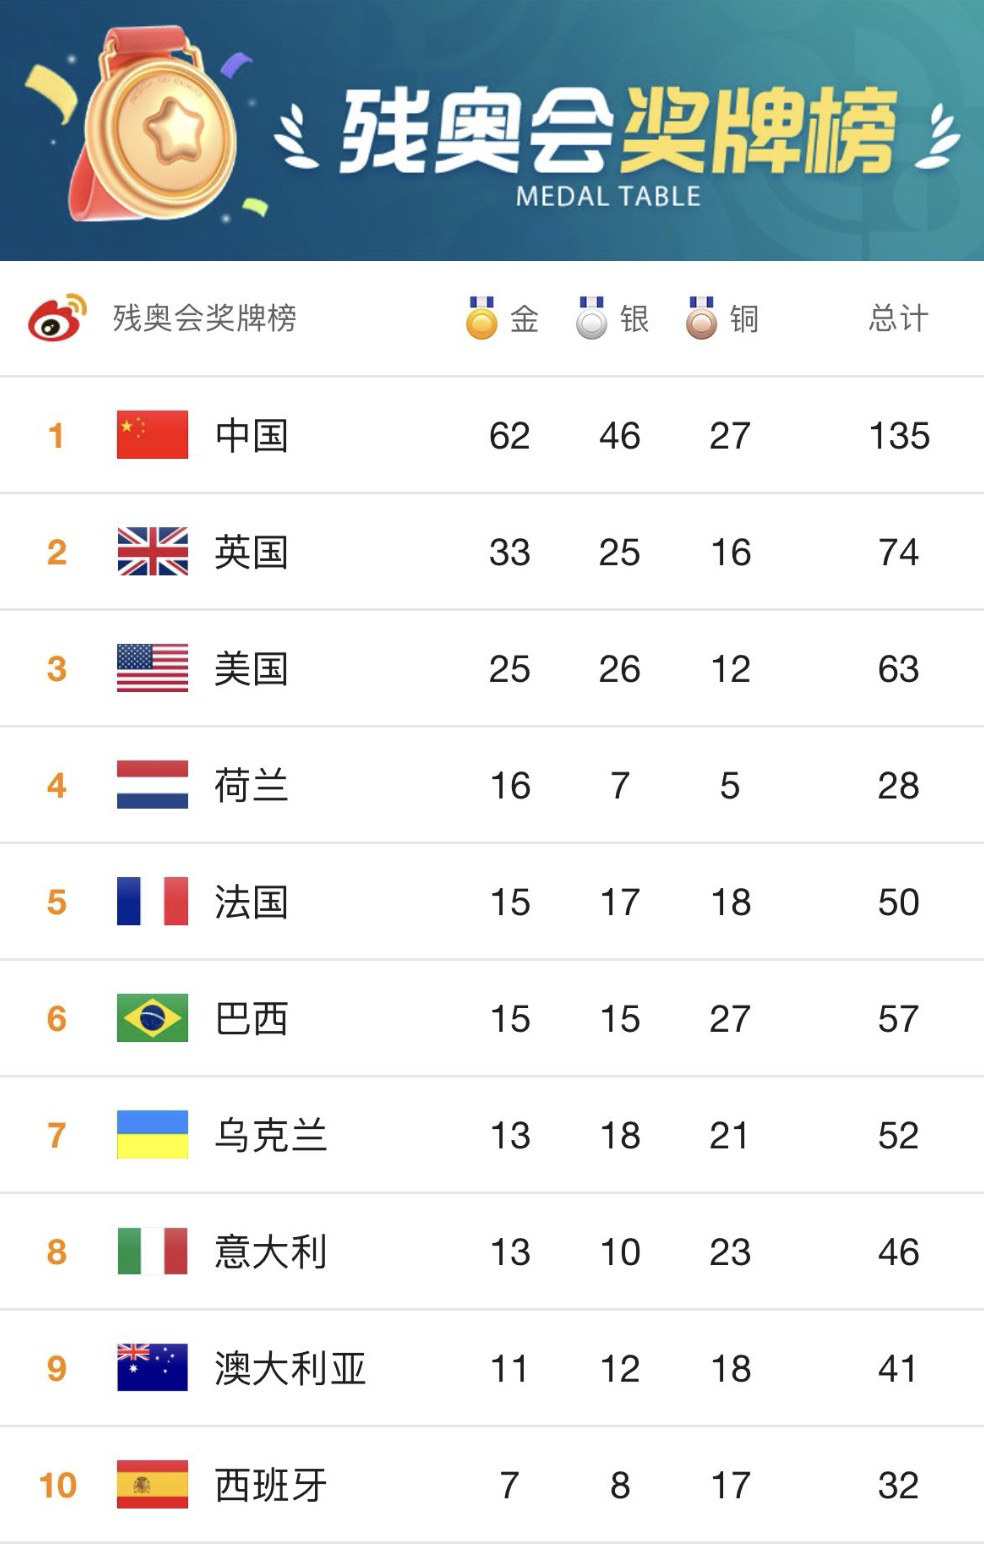
Task: Click the Australia flag icon
Action: (152, 1368)
